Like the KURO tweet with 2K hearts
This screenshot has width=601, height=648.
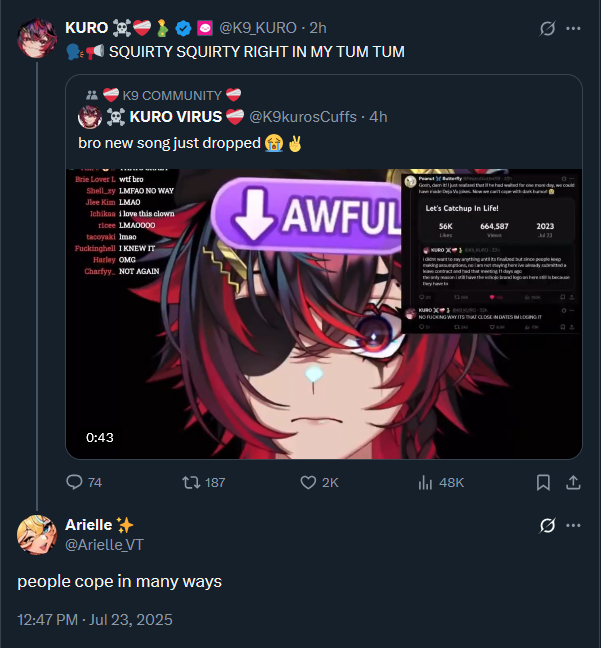pyautogui.click(x=308, y=482)
